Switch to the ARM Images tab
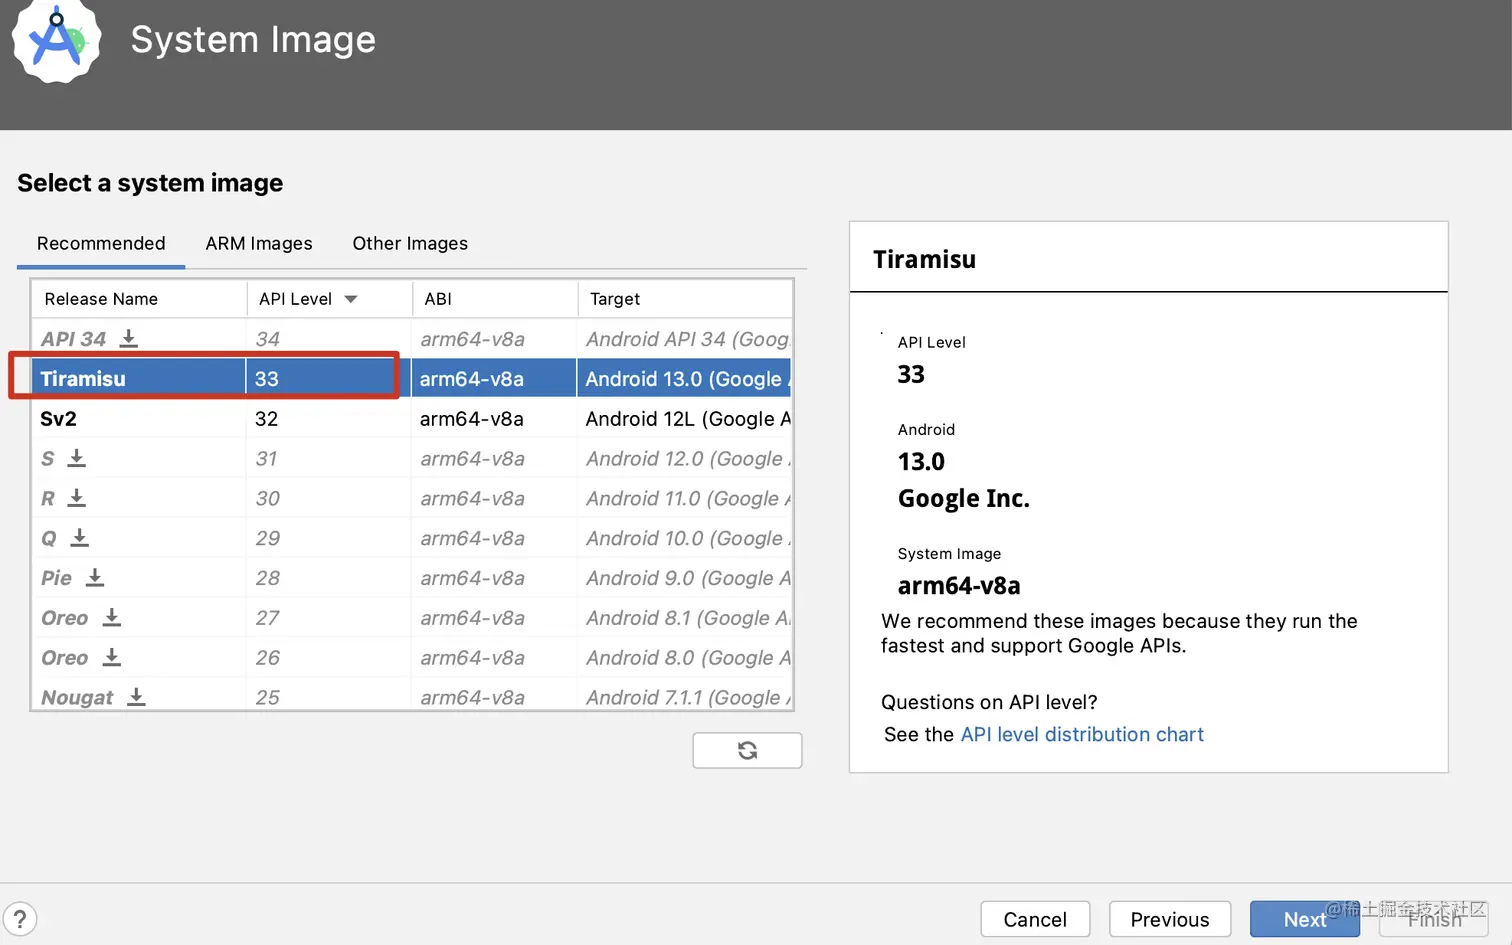Screen dimensions: 1512x945 coord(259,244)
